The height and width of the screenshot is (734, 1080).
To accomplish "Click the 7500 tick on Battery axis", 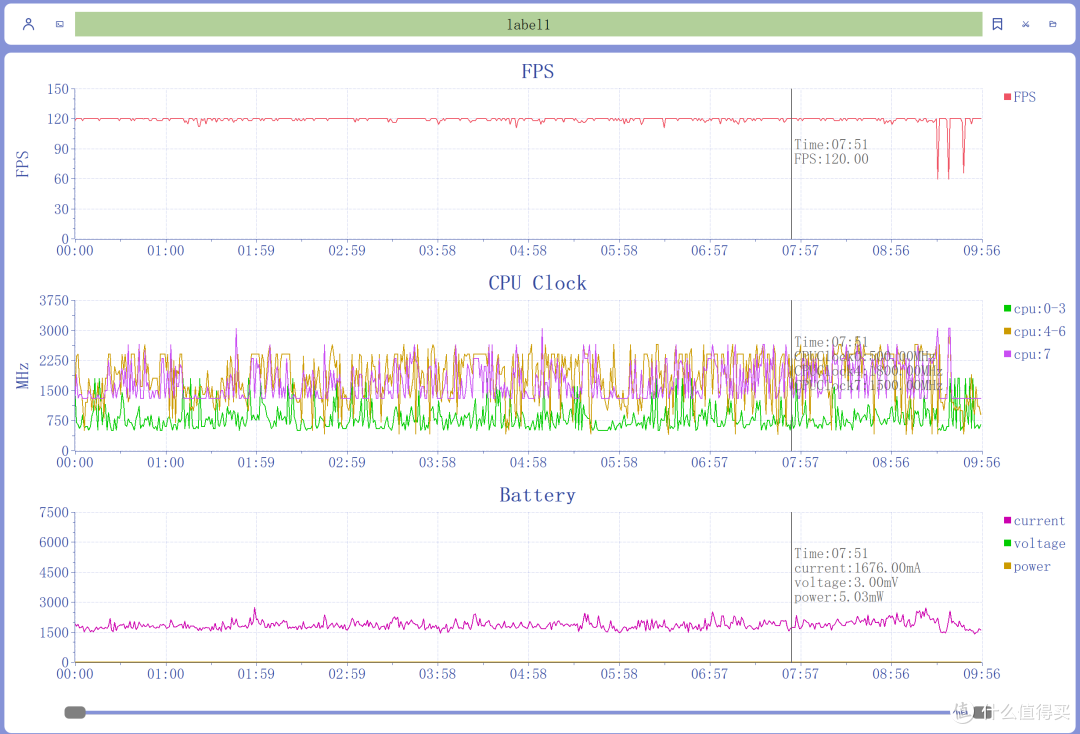I will point(54,512).
